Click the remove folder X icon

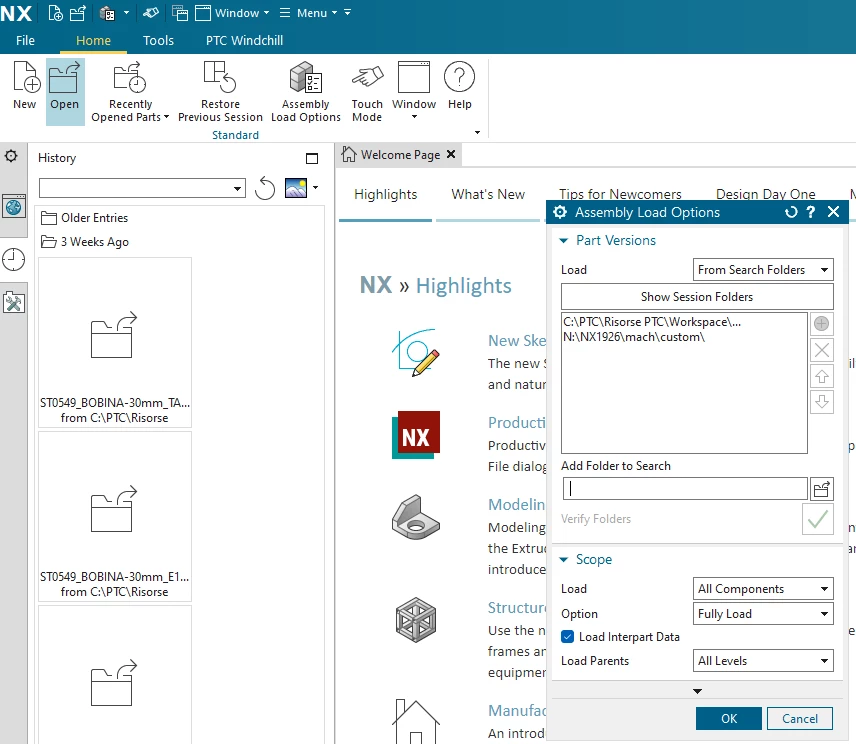point(822,350)
